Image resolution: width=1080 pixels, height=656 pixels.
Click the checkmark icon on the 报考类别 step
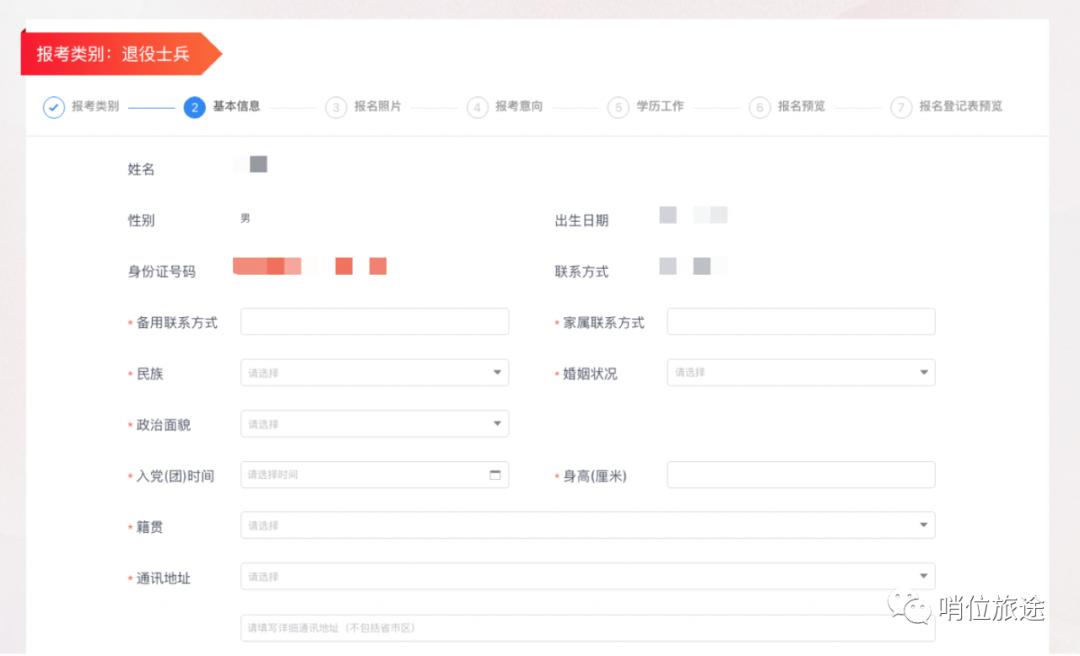pyautogui.click(x=54, y=107)
